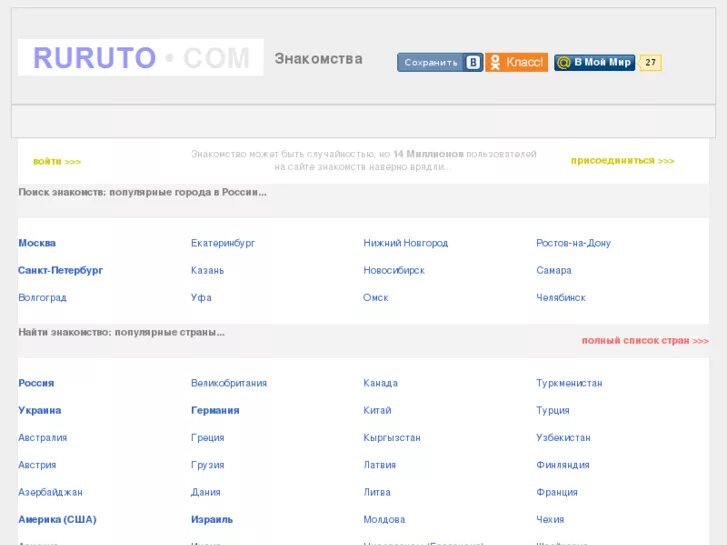Screen dimensions: 727x545
Task: Open the country Кыргызстан
Action: (392, 438)
